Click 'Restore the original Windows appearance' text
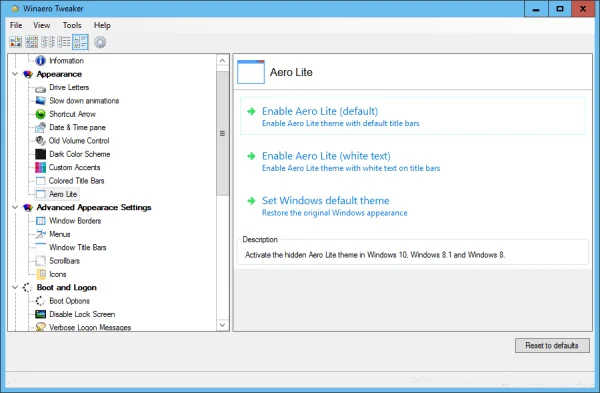The width and height of the screenshot is (600, 393). tap(334, 213)
